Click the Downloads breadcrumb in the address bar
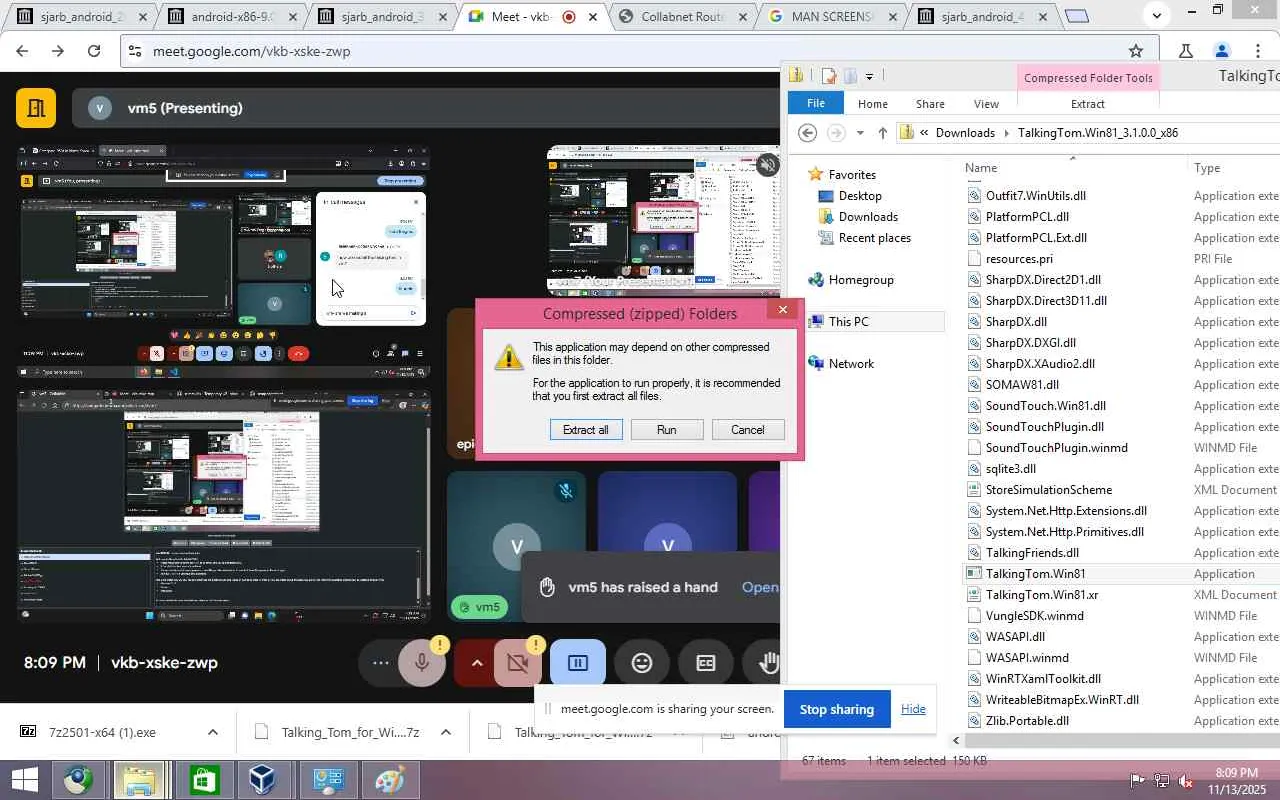 pos(965,133)
